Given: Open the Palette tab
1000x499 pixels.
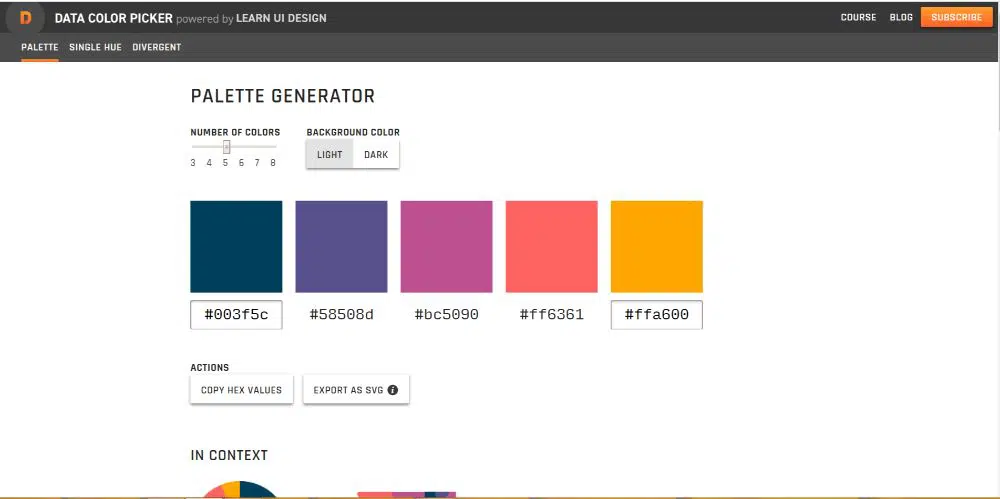Looking at the screenshot, I should [x=40, y=47].
